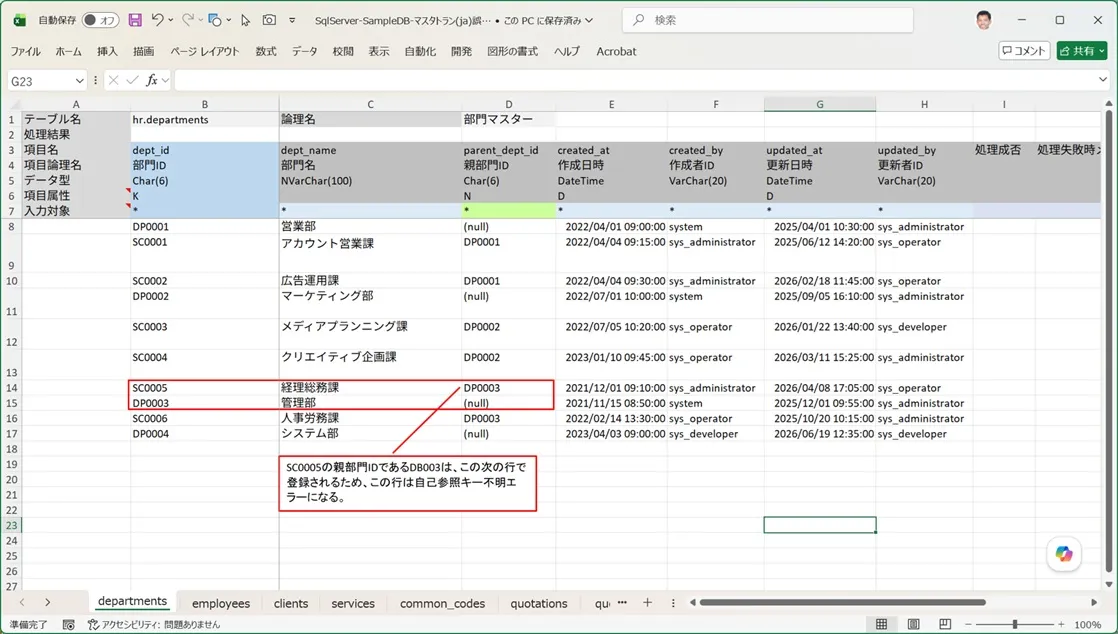Expand the formula bar chevron

click(x=1103, y=80)
